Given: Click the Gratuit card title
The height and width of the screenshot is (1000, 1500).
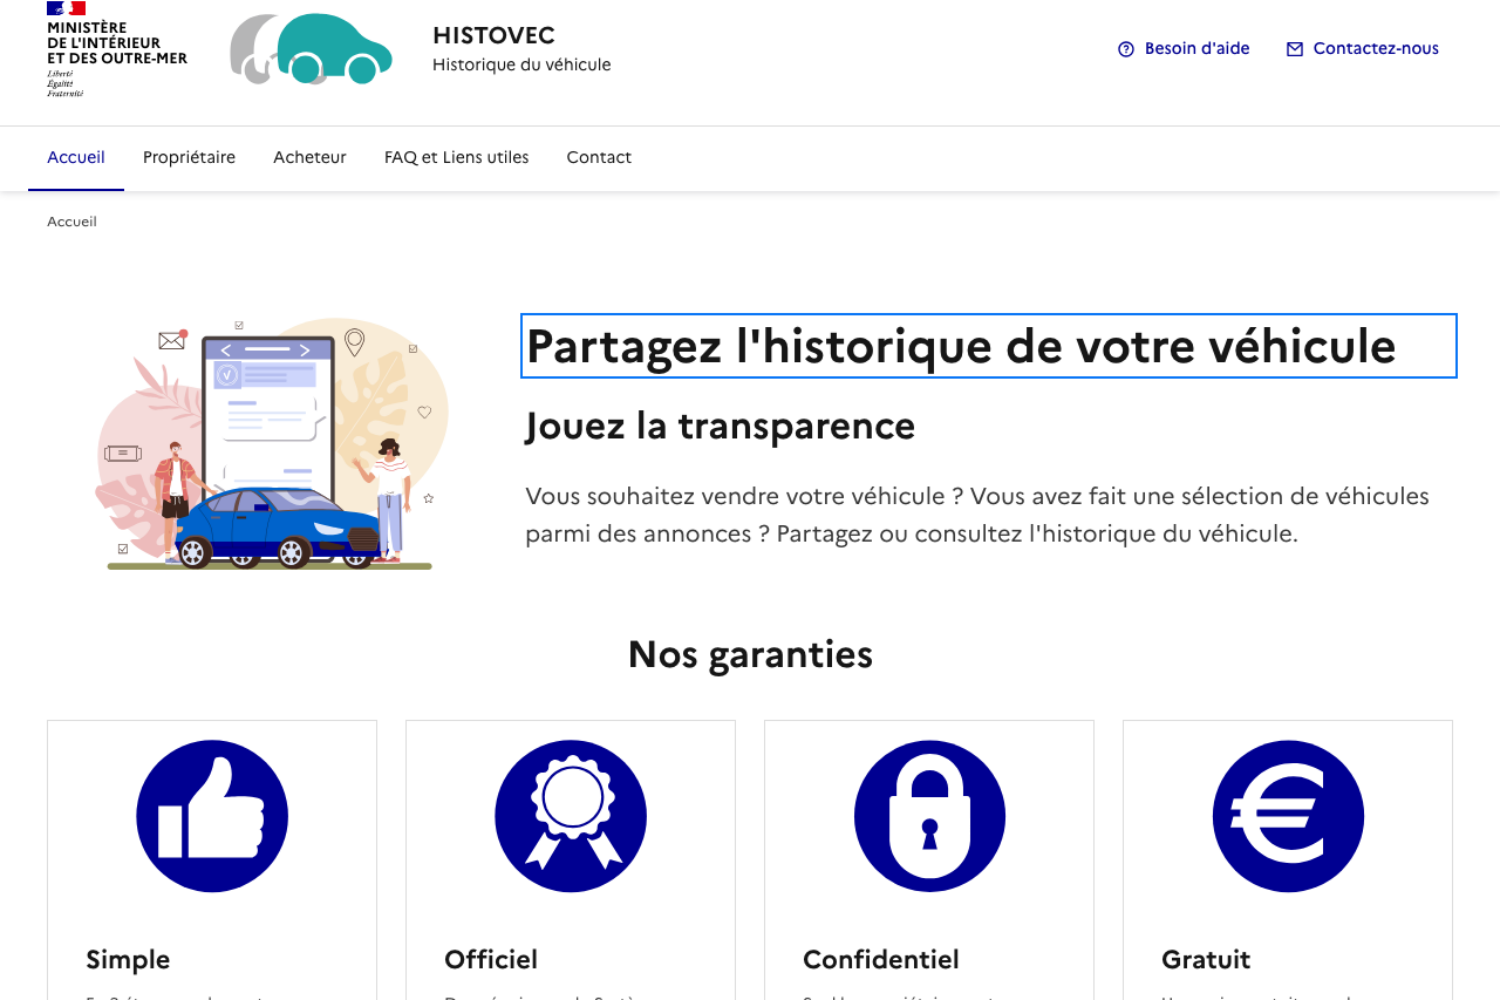Looking at the screenshot, I should click(1206, 960).
